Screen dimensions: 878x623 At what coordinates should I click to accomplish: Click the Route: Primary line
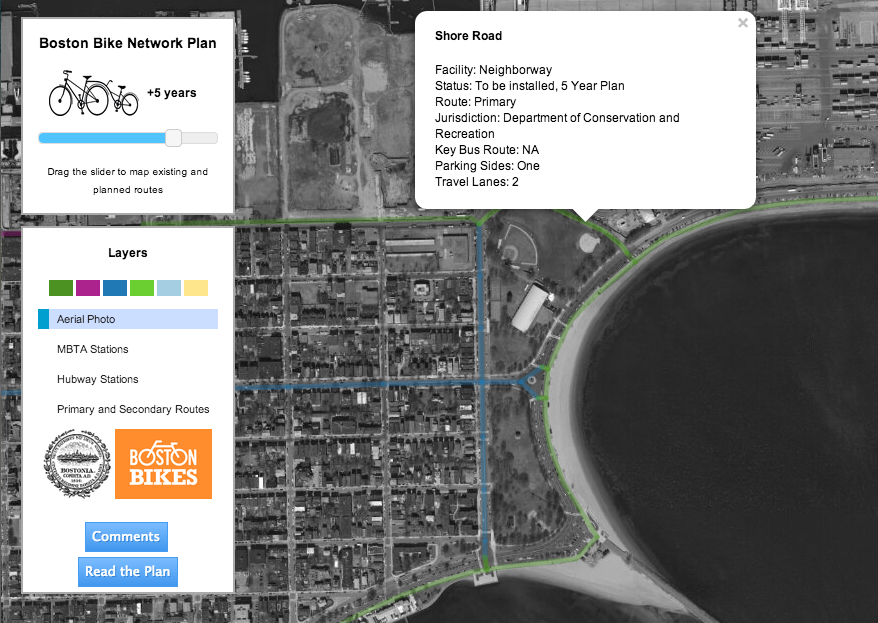(475, 102)
